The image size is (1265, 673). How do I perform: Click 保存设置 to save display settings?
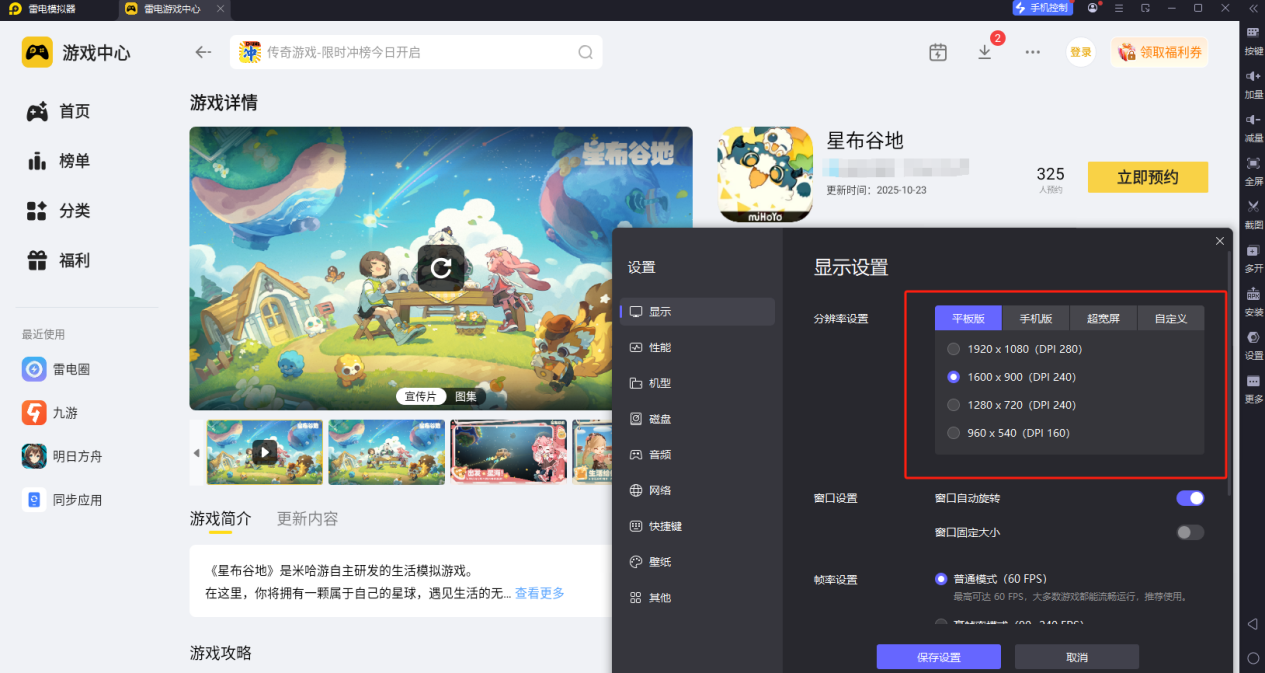[937, 656]
